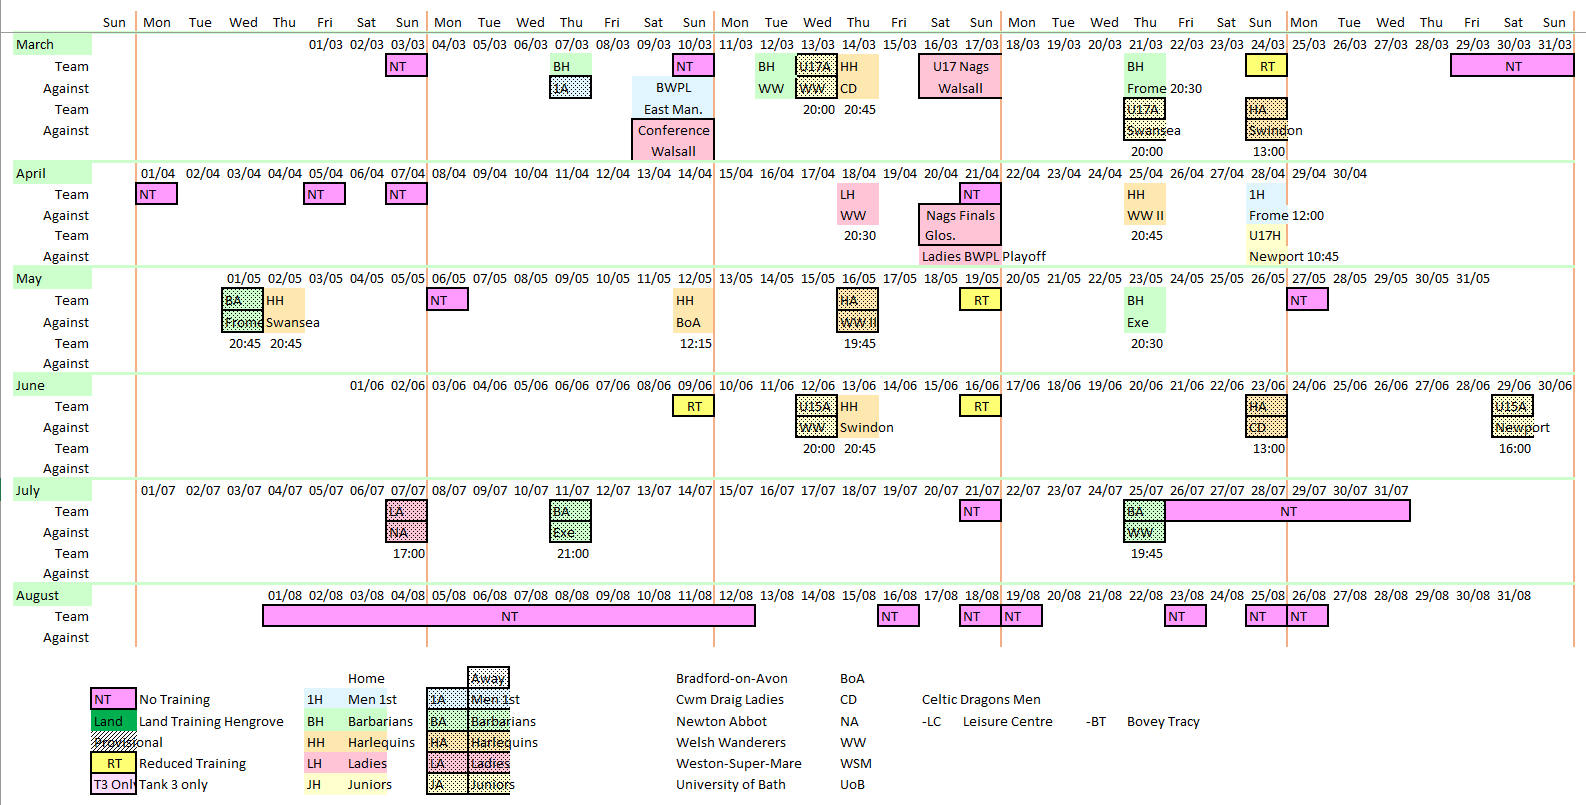Select the Away header in the legend

tap(488, 679)
